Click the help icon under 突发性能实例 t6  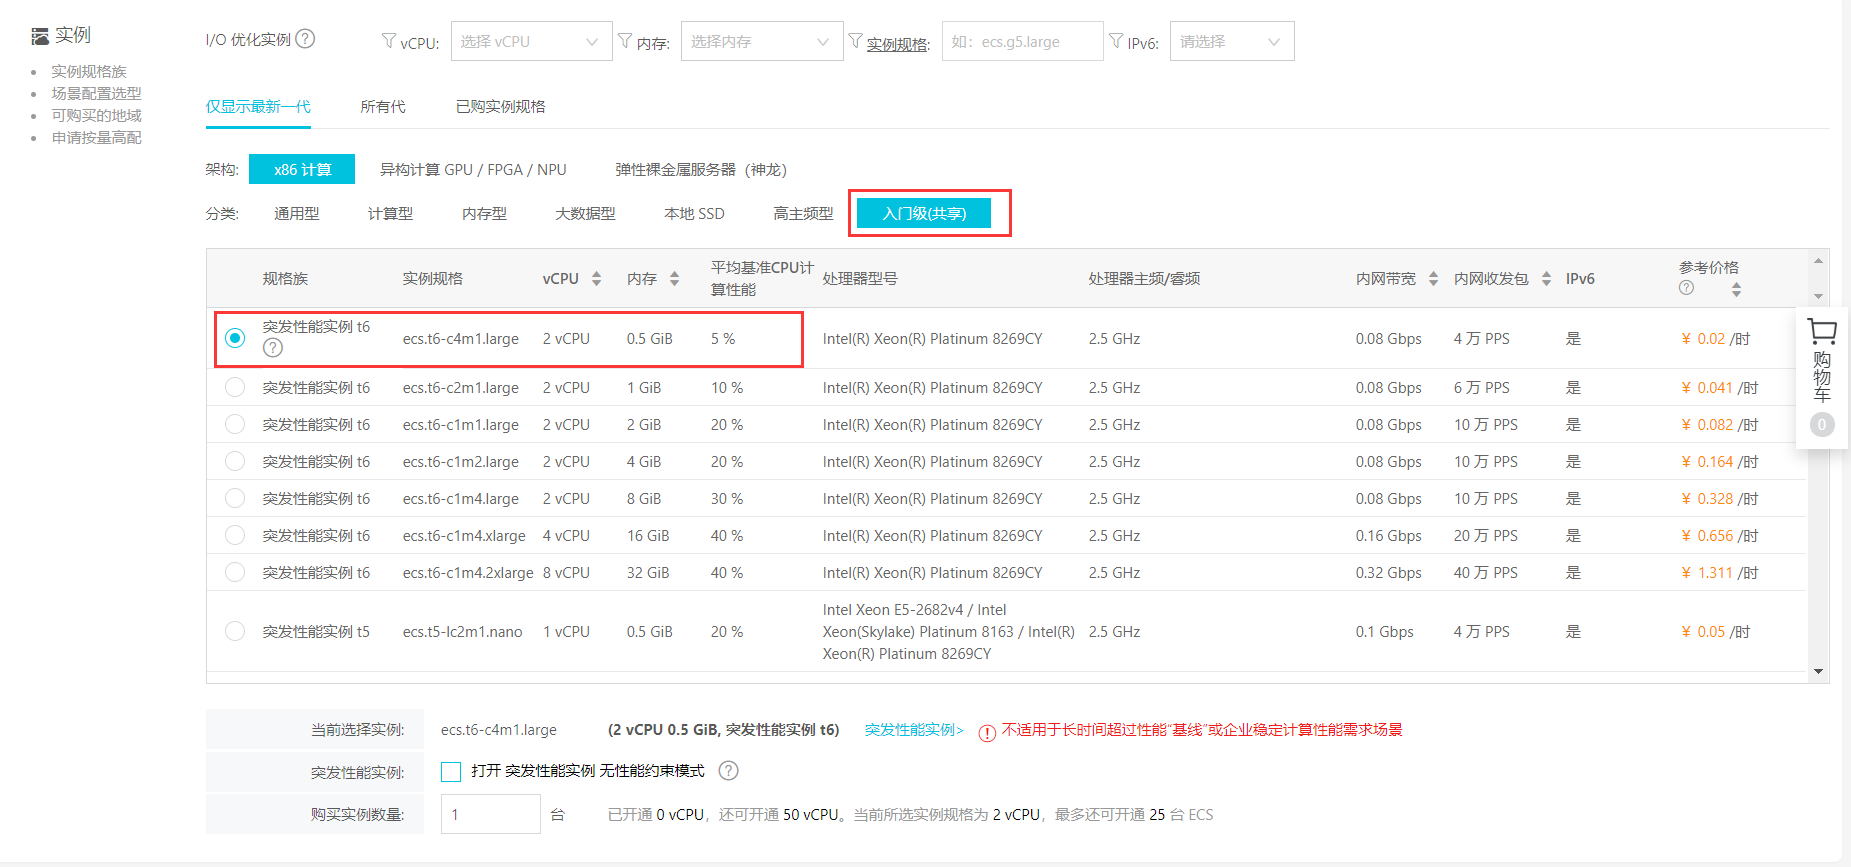273,348
